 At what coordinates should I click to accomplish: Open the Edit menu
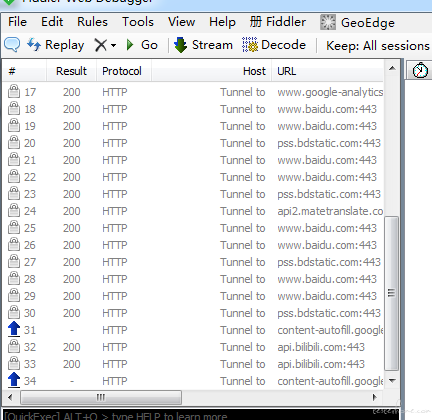tap(52, 22)
